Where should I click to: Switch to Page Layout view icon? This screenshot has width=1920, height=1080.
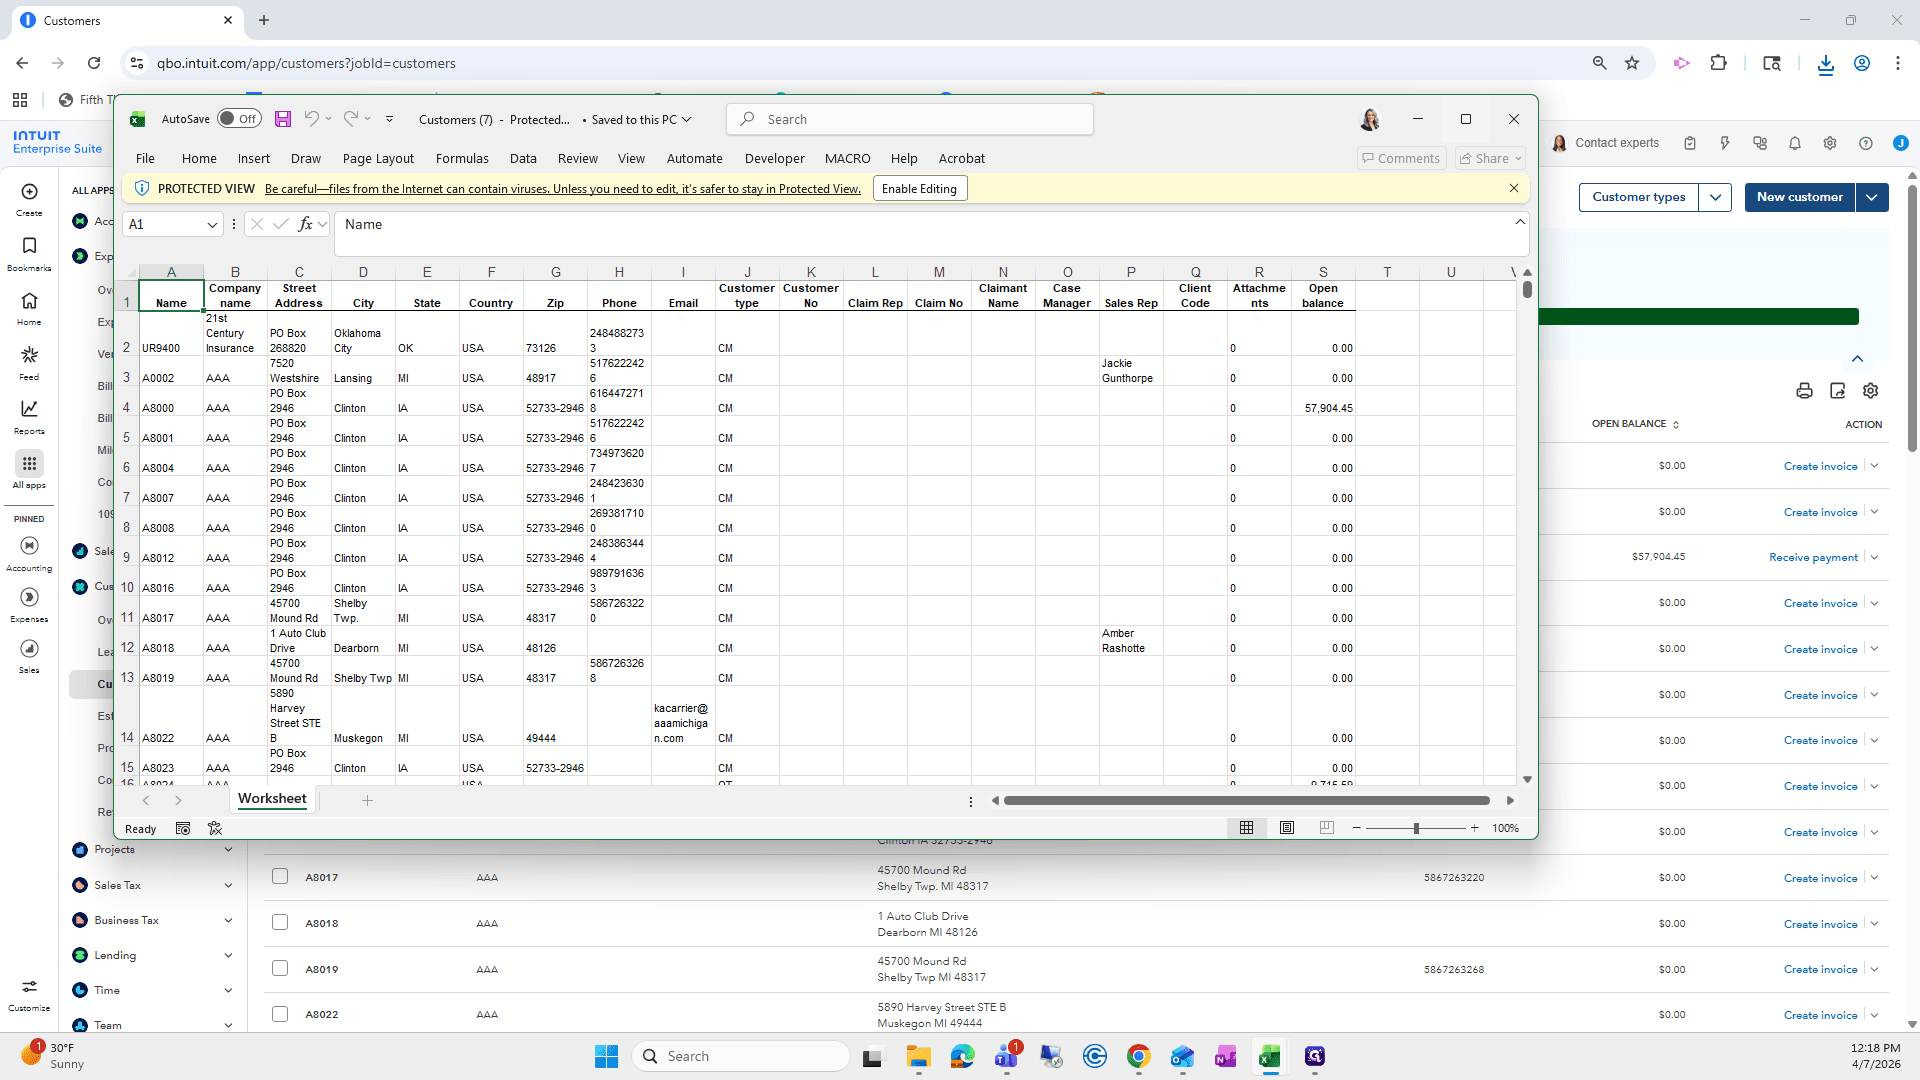[1287, 828]
